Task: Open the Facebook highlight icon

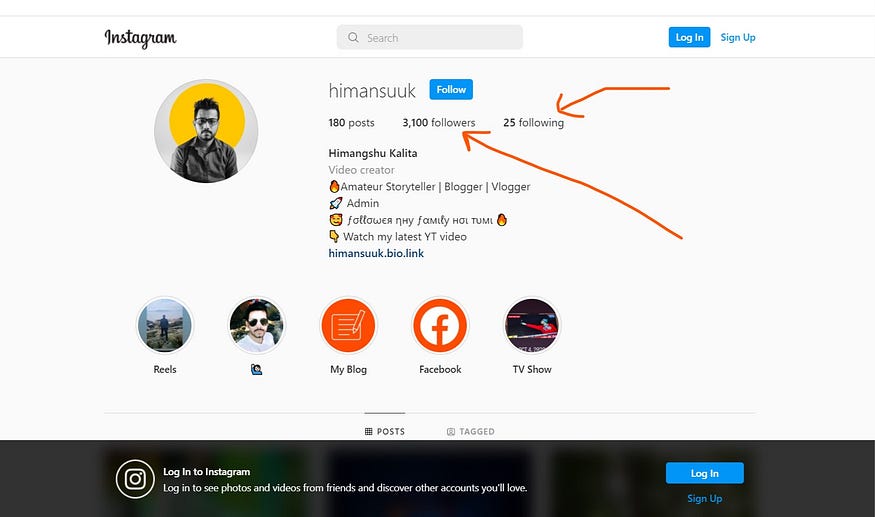Action: tap(440, 325)
